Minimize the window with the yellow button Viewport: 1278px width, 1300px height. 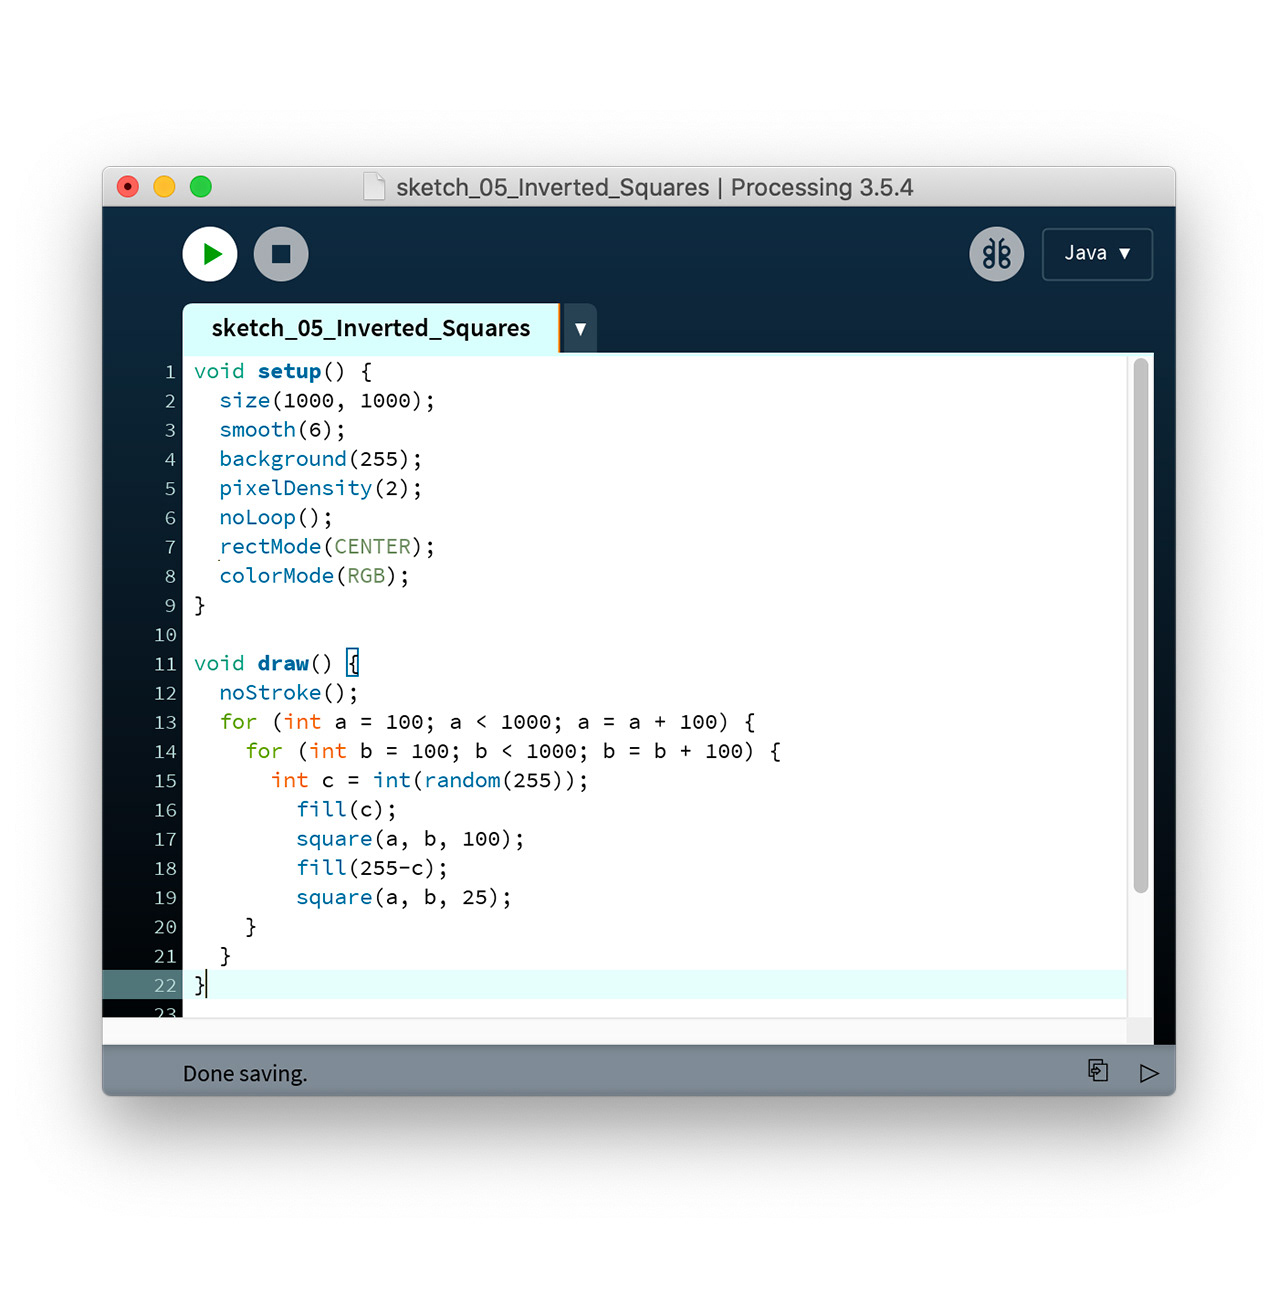tap(164, 187)
